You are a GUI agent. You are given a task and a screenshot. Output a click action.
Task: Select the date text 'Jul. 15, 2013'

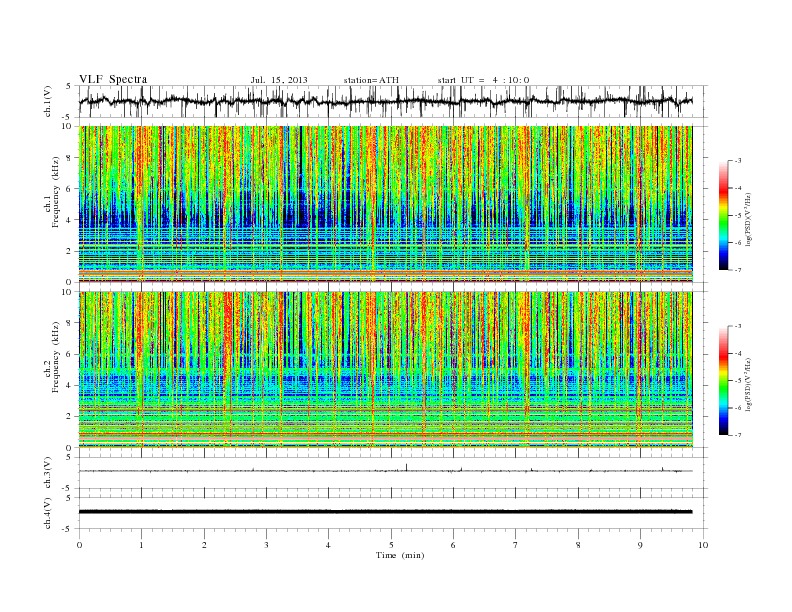[279, 80]
